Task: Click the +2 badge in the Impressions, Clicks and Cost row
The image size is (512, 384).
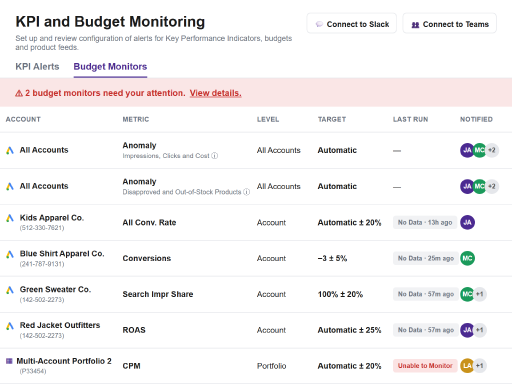Action: coord(492,150)
